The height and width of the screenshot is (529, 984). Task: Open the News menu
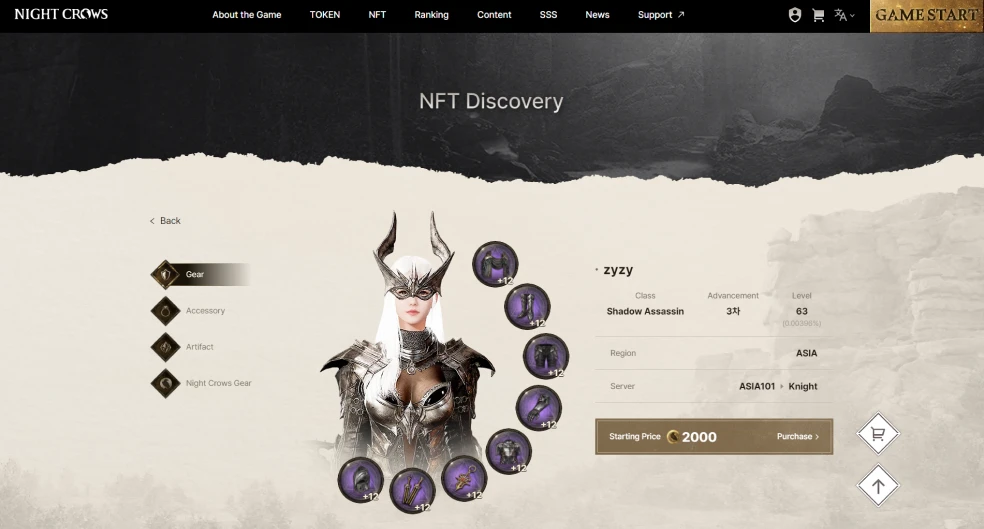(x=597, y=15)
